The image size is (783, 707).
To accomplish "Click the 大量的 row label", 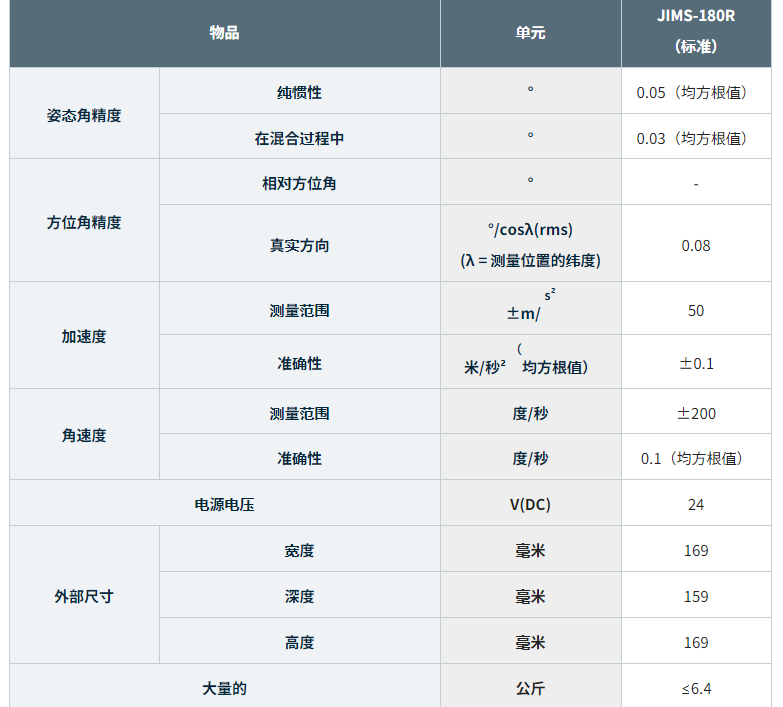I will 225,686.
